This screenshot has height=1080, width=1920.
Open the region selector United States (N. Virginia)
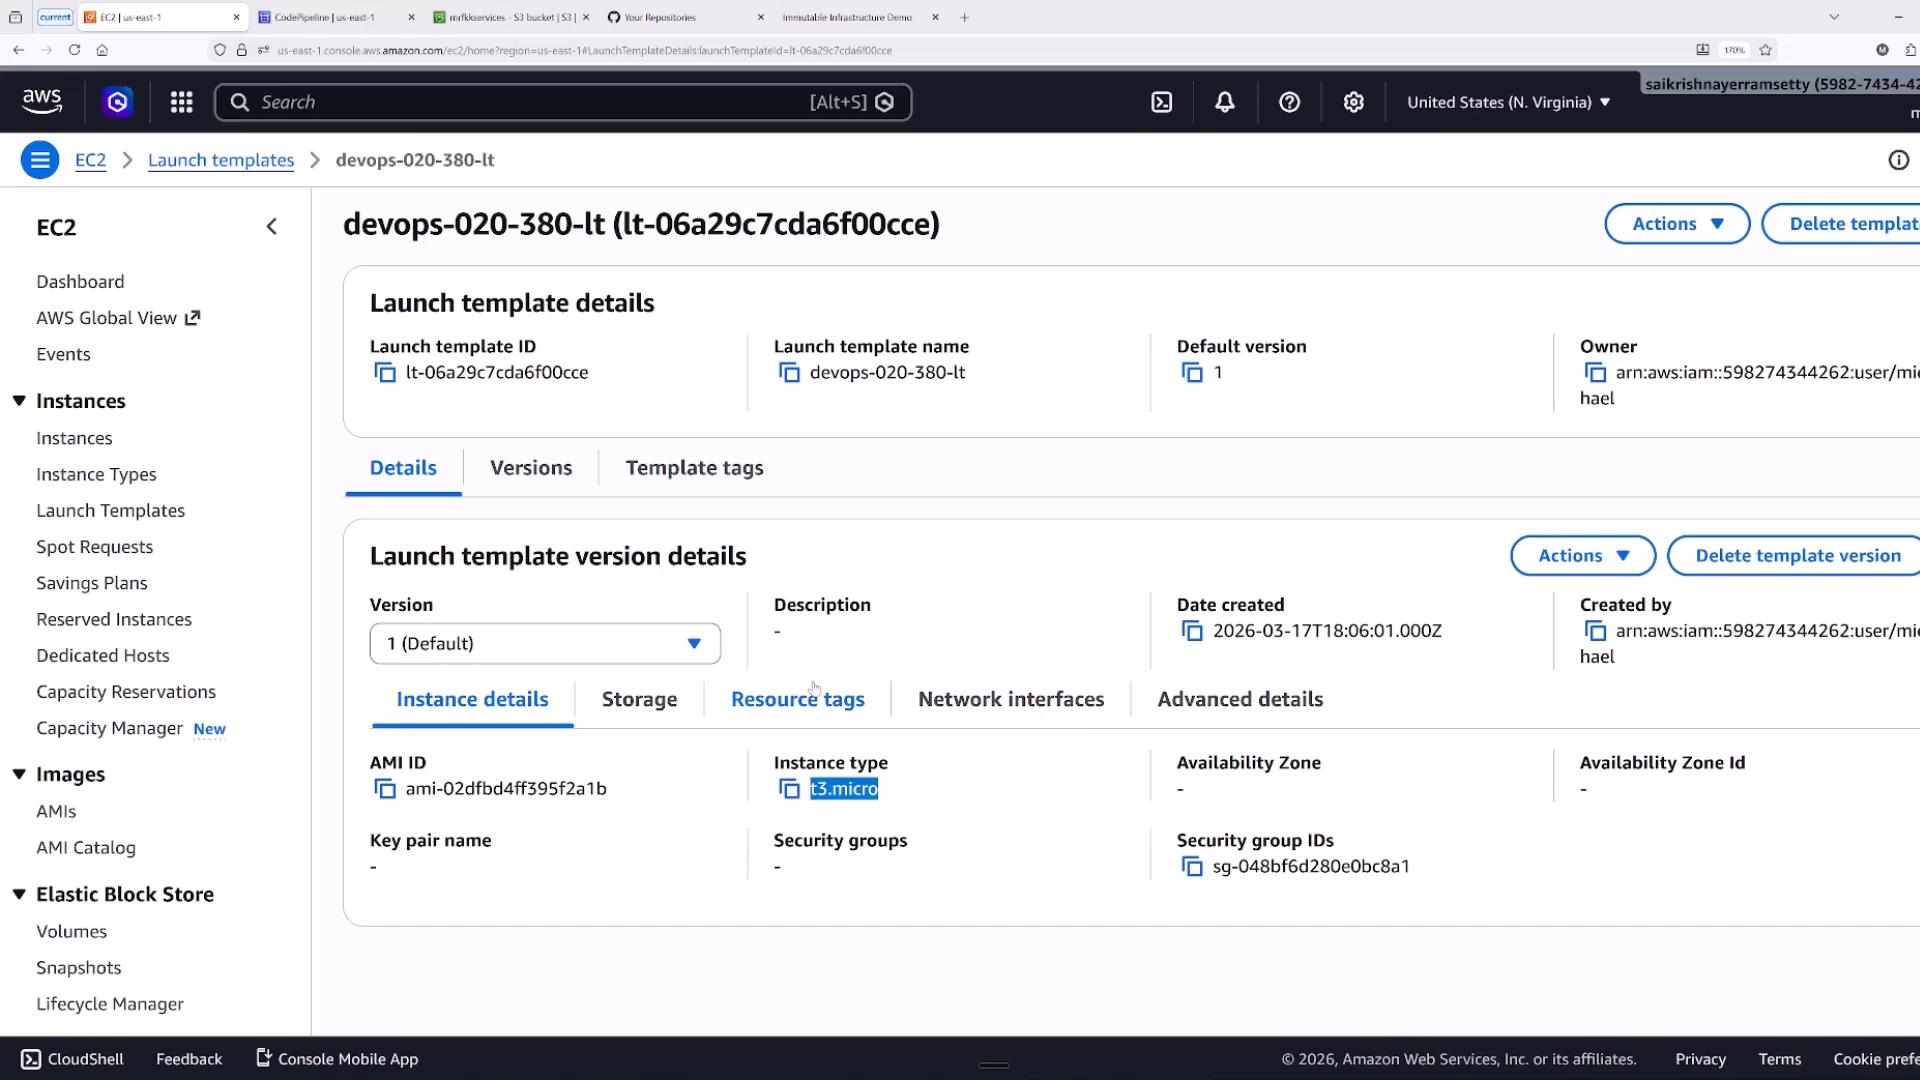click(1509, 102)
